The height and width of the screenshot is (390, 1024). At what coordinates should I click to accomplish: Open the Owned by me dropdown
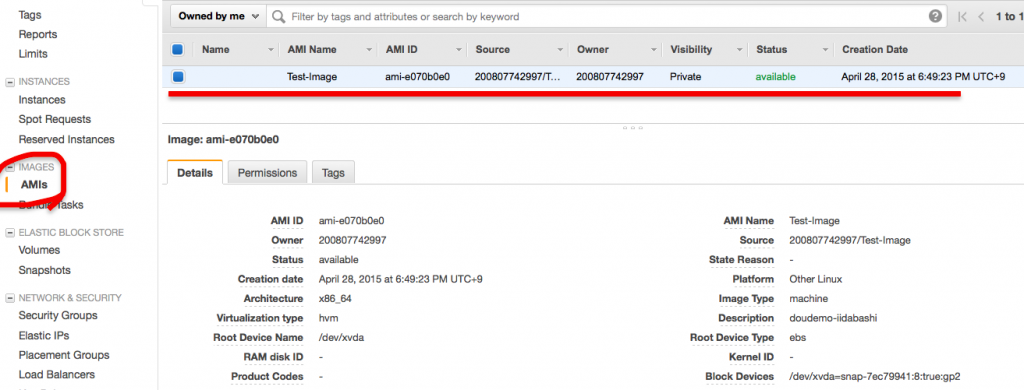[x=218, y=16]
